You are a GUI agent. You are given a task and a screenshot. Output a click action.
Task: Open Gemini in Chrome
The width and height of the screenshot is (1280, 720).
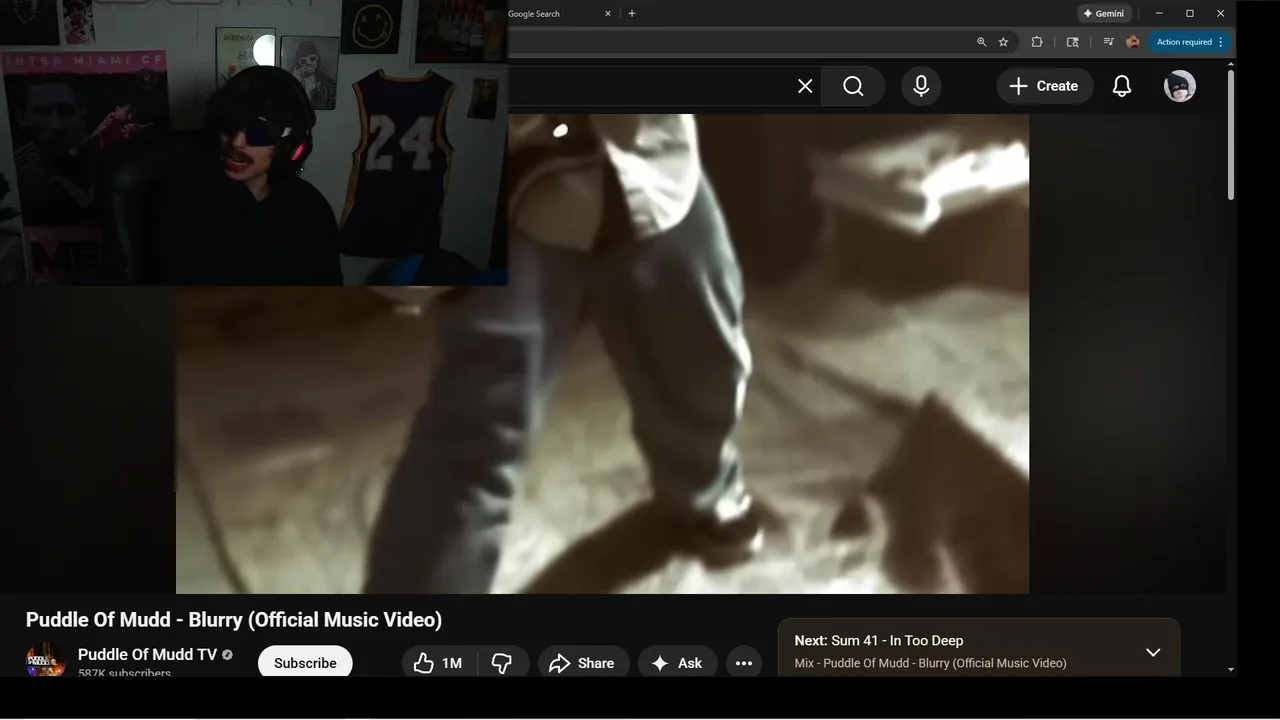(x=1104, y=14)
